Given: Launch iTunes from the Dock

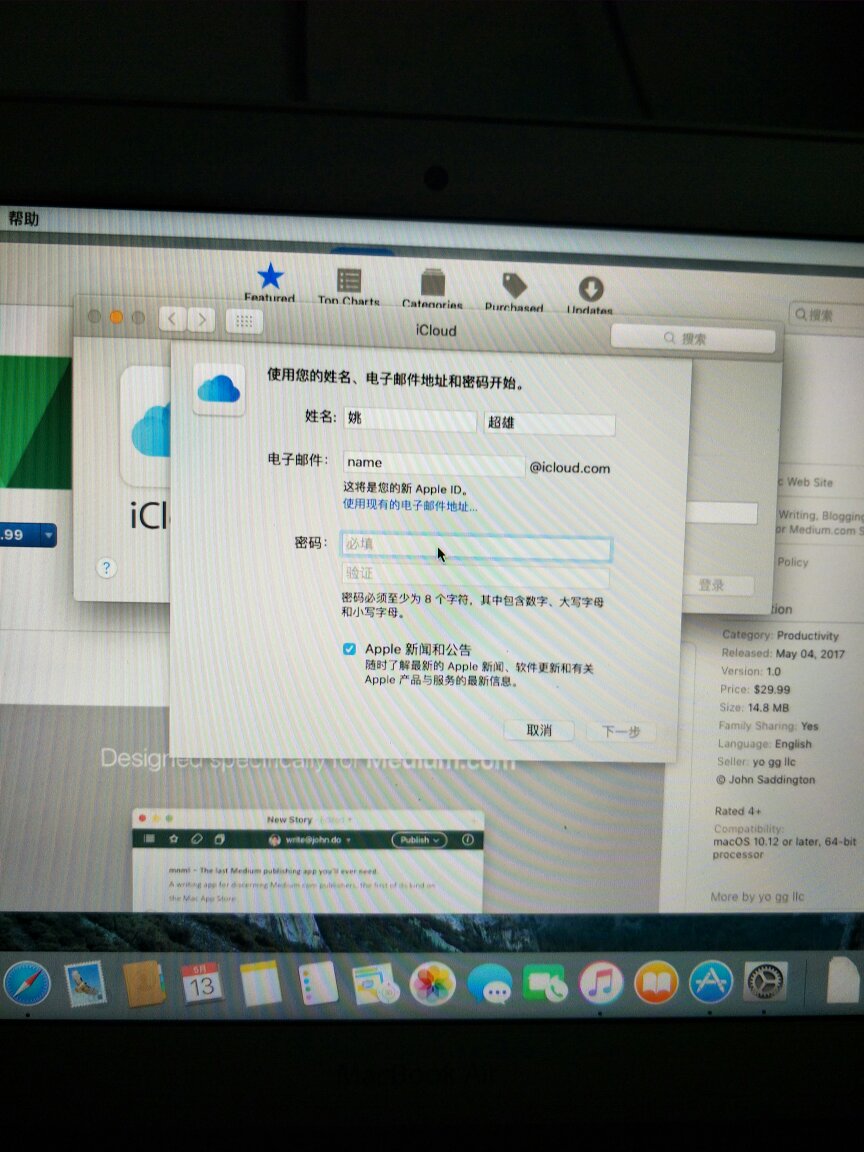Looking at the screenshot, I should (x=599, y=981).
